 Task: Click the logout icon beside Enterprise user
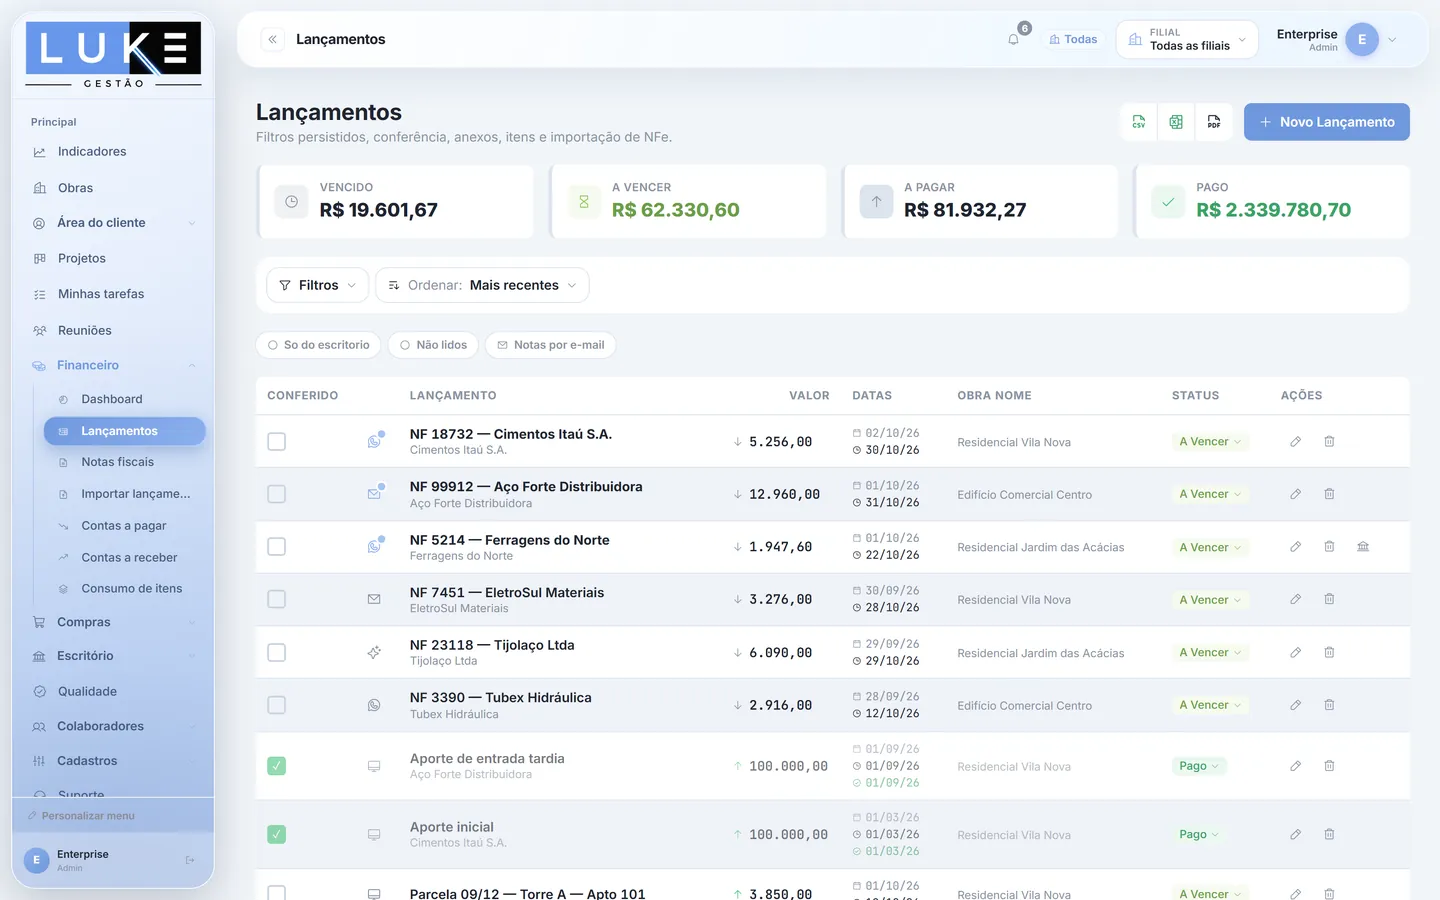point(190,860)
